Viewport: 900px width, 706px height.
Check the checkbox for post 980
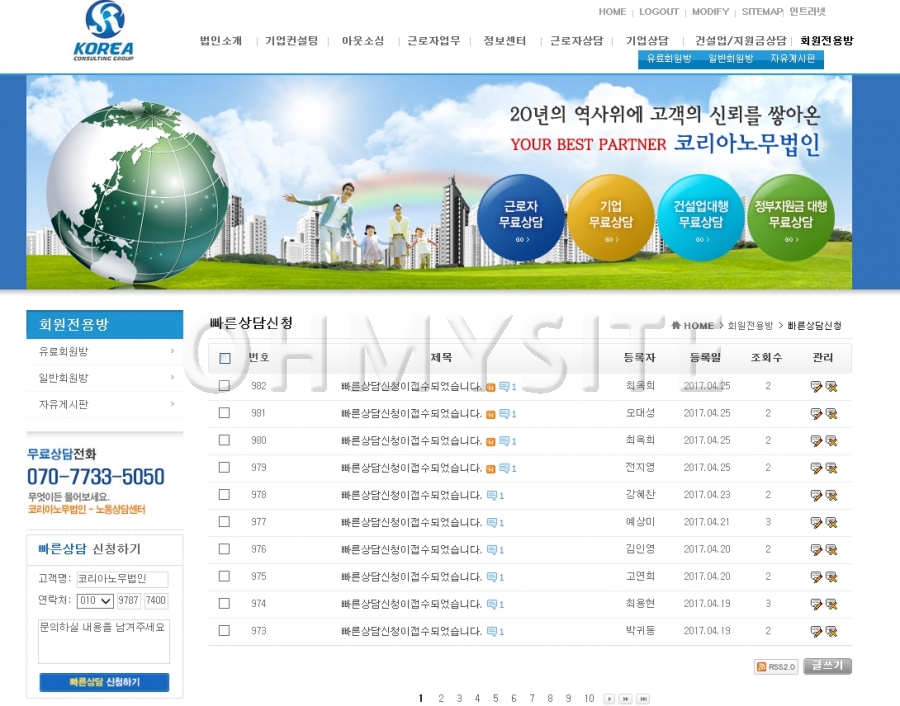pyautogui.click(x=224, y=440)
